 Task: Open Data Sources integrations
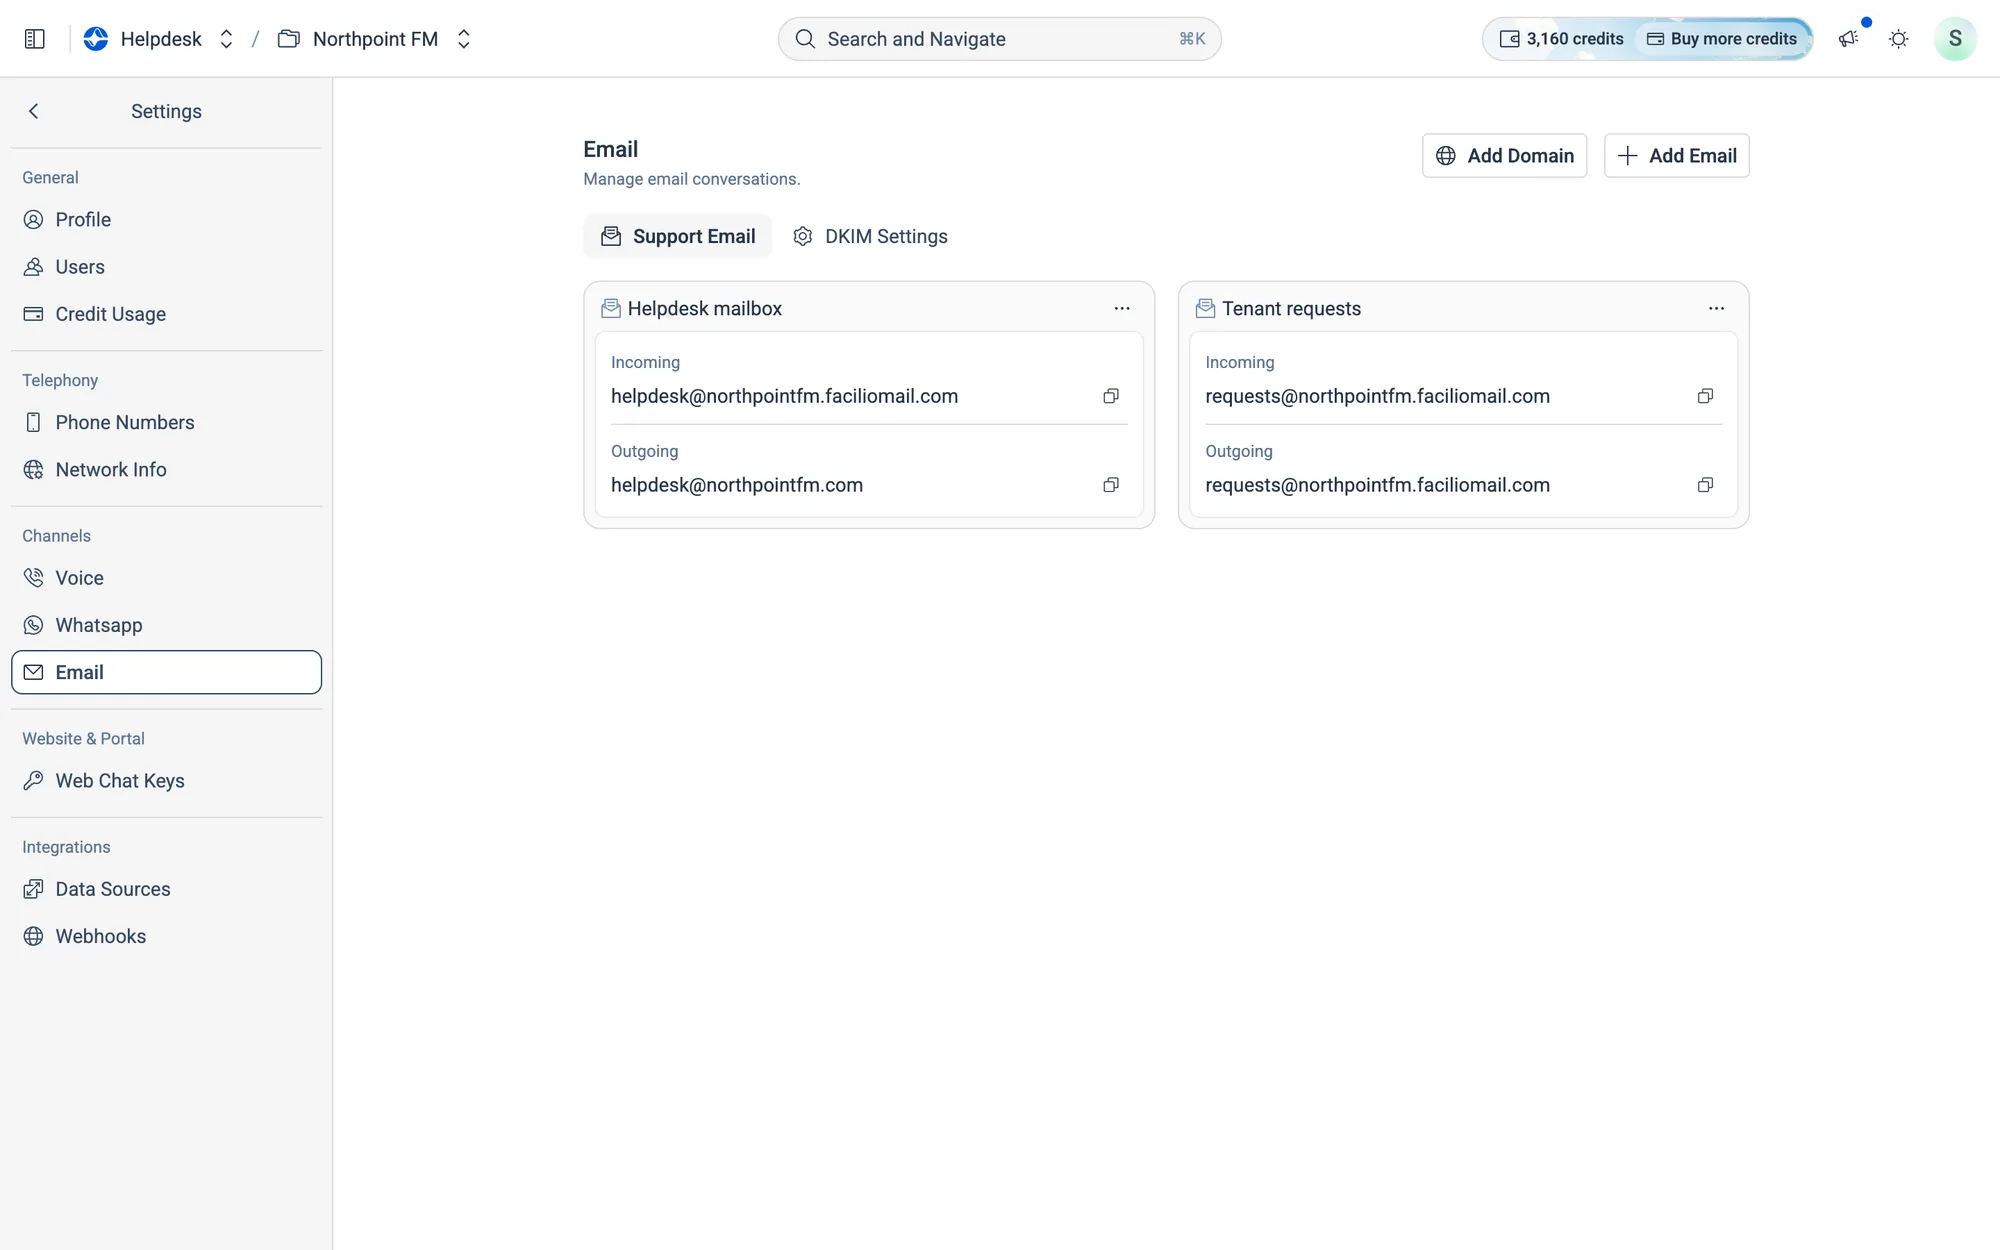166,889
